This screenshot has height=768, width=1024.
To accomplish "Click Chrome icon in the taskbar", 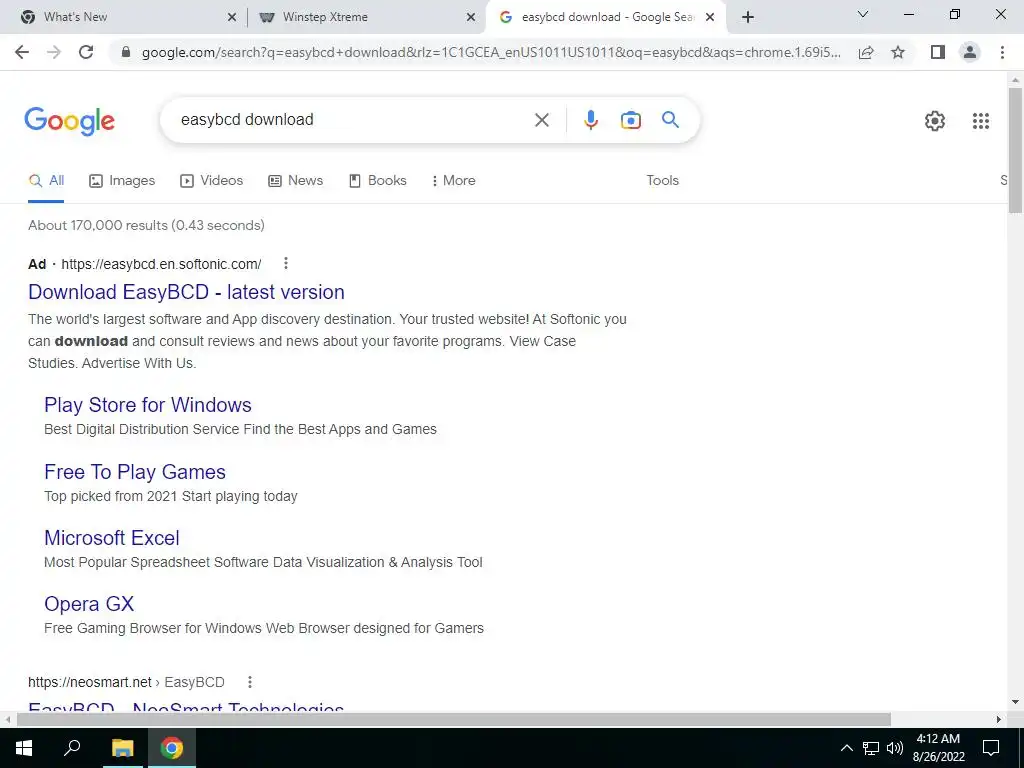I will coord(172,748).
